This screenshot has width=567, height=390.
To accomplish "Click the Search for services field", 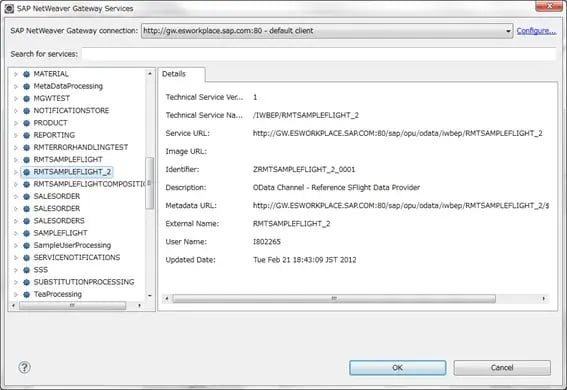I will tap(319, 54).
